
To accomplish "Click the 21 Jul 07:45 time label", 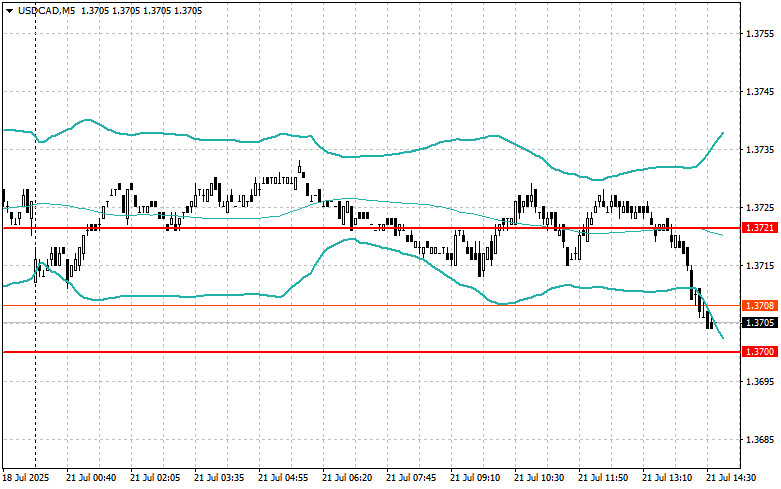I will pyautogui.click(x=411, y=478).
